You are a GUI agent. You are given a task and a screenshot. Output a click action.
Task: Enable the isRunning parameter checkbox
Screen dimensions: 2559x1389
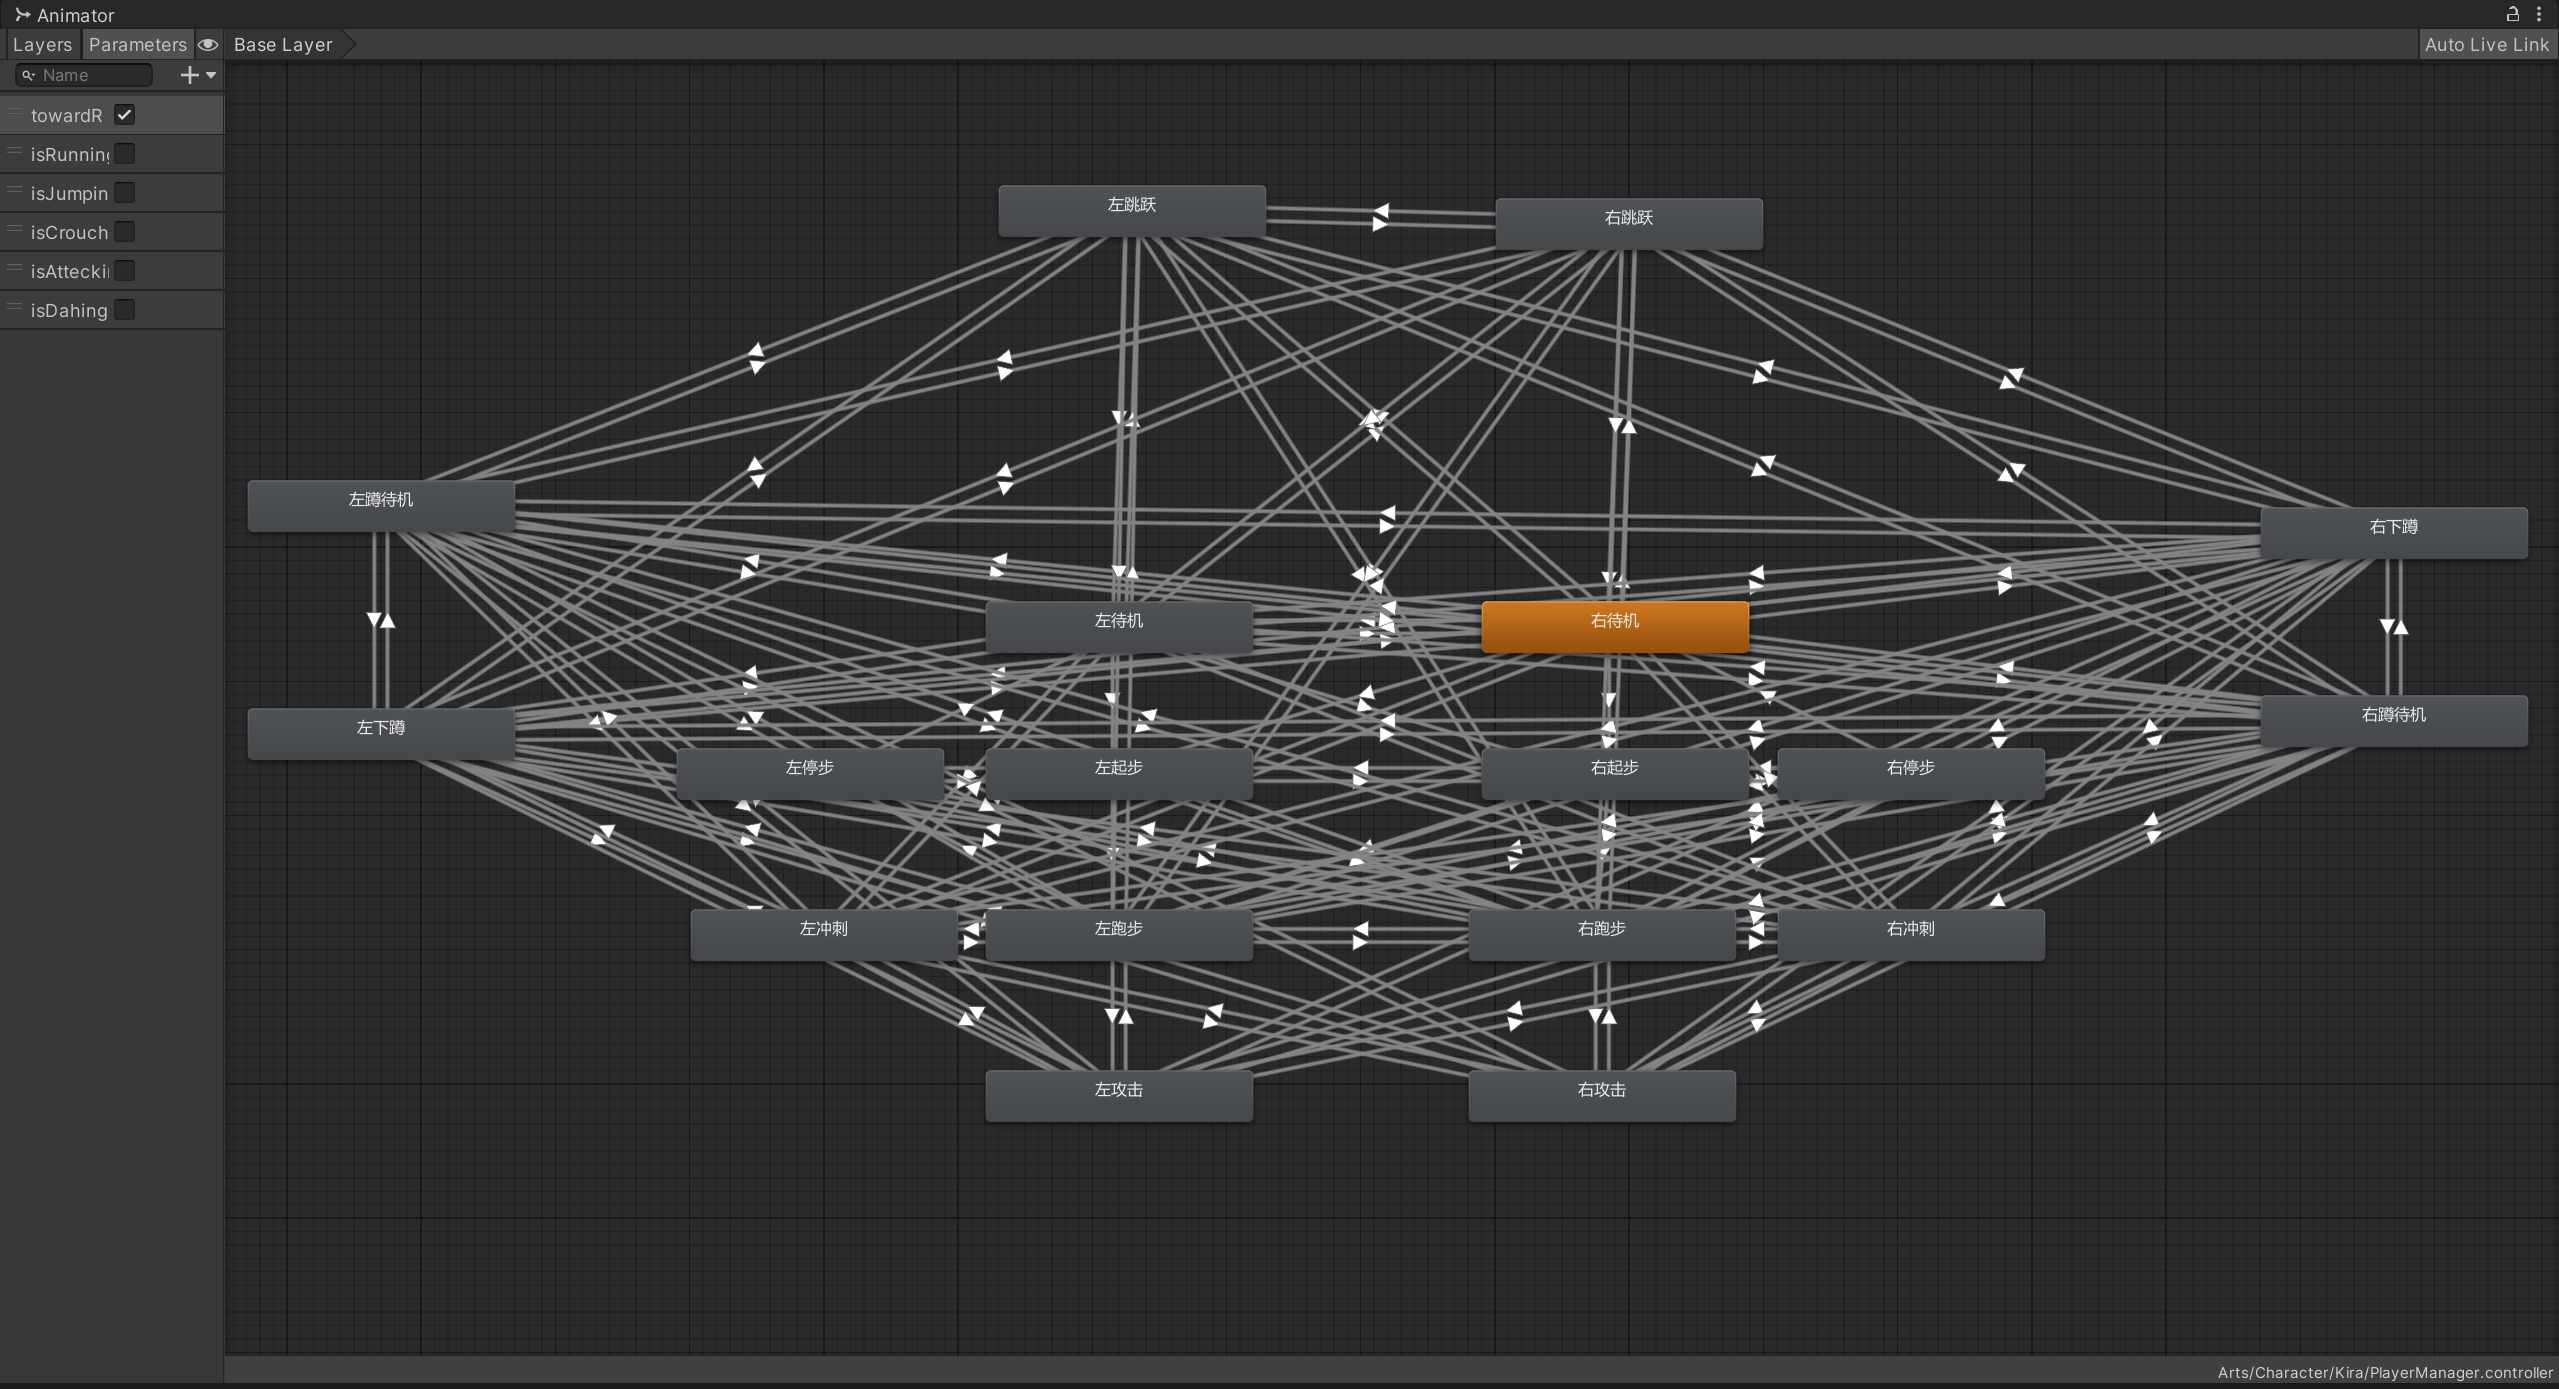pos(124,154)
